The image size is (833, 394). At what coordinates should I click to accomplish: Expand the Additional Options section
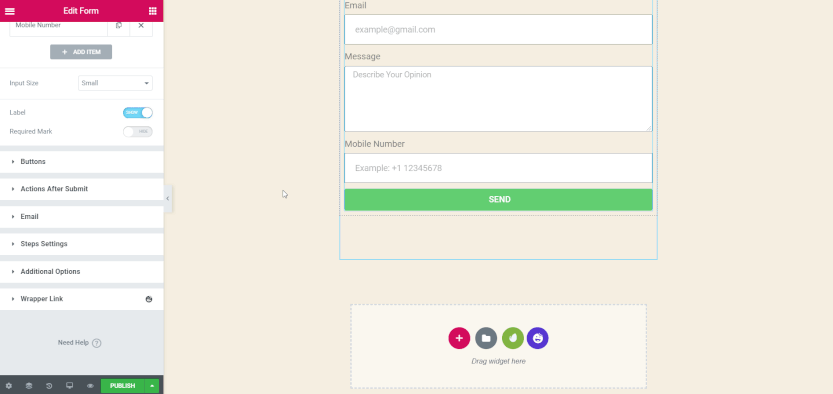(x=82, y=272)
